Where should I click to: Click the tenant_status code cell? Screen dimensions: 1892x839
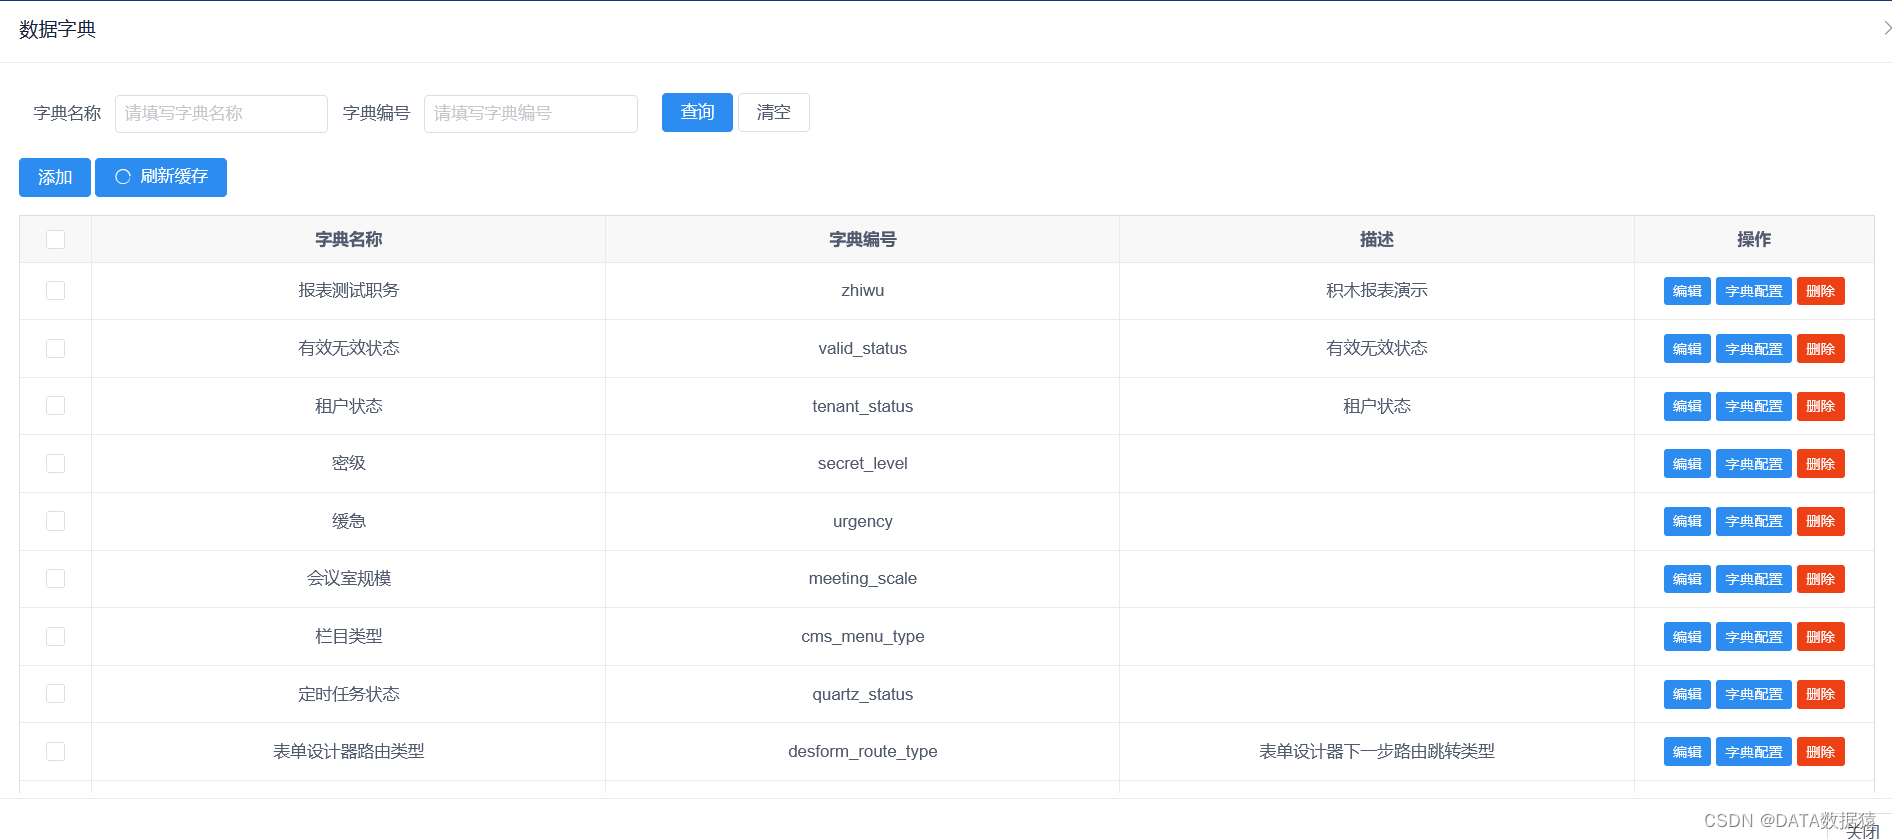[863, 406]
